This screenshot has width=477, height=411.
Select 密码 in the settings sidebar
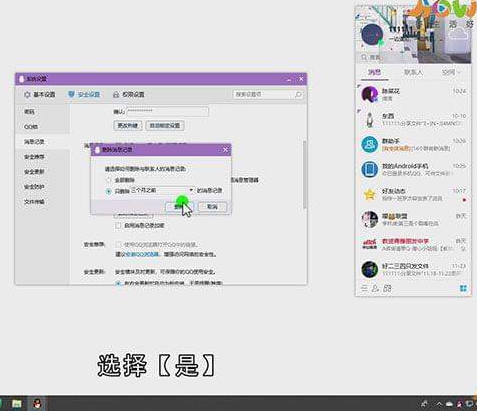(x=29, y=112)
